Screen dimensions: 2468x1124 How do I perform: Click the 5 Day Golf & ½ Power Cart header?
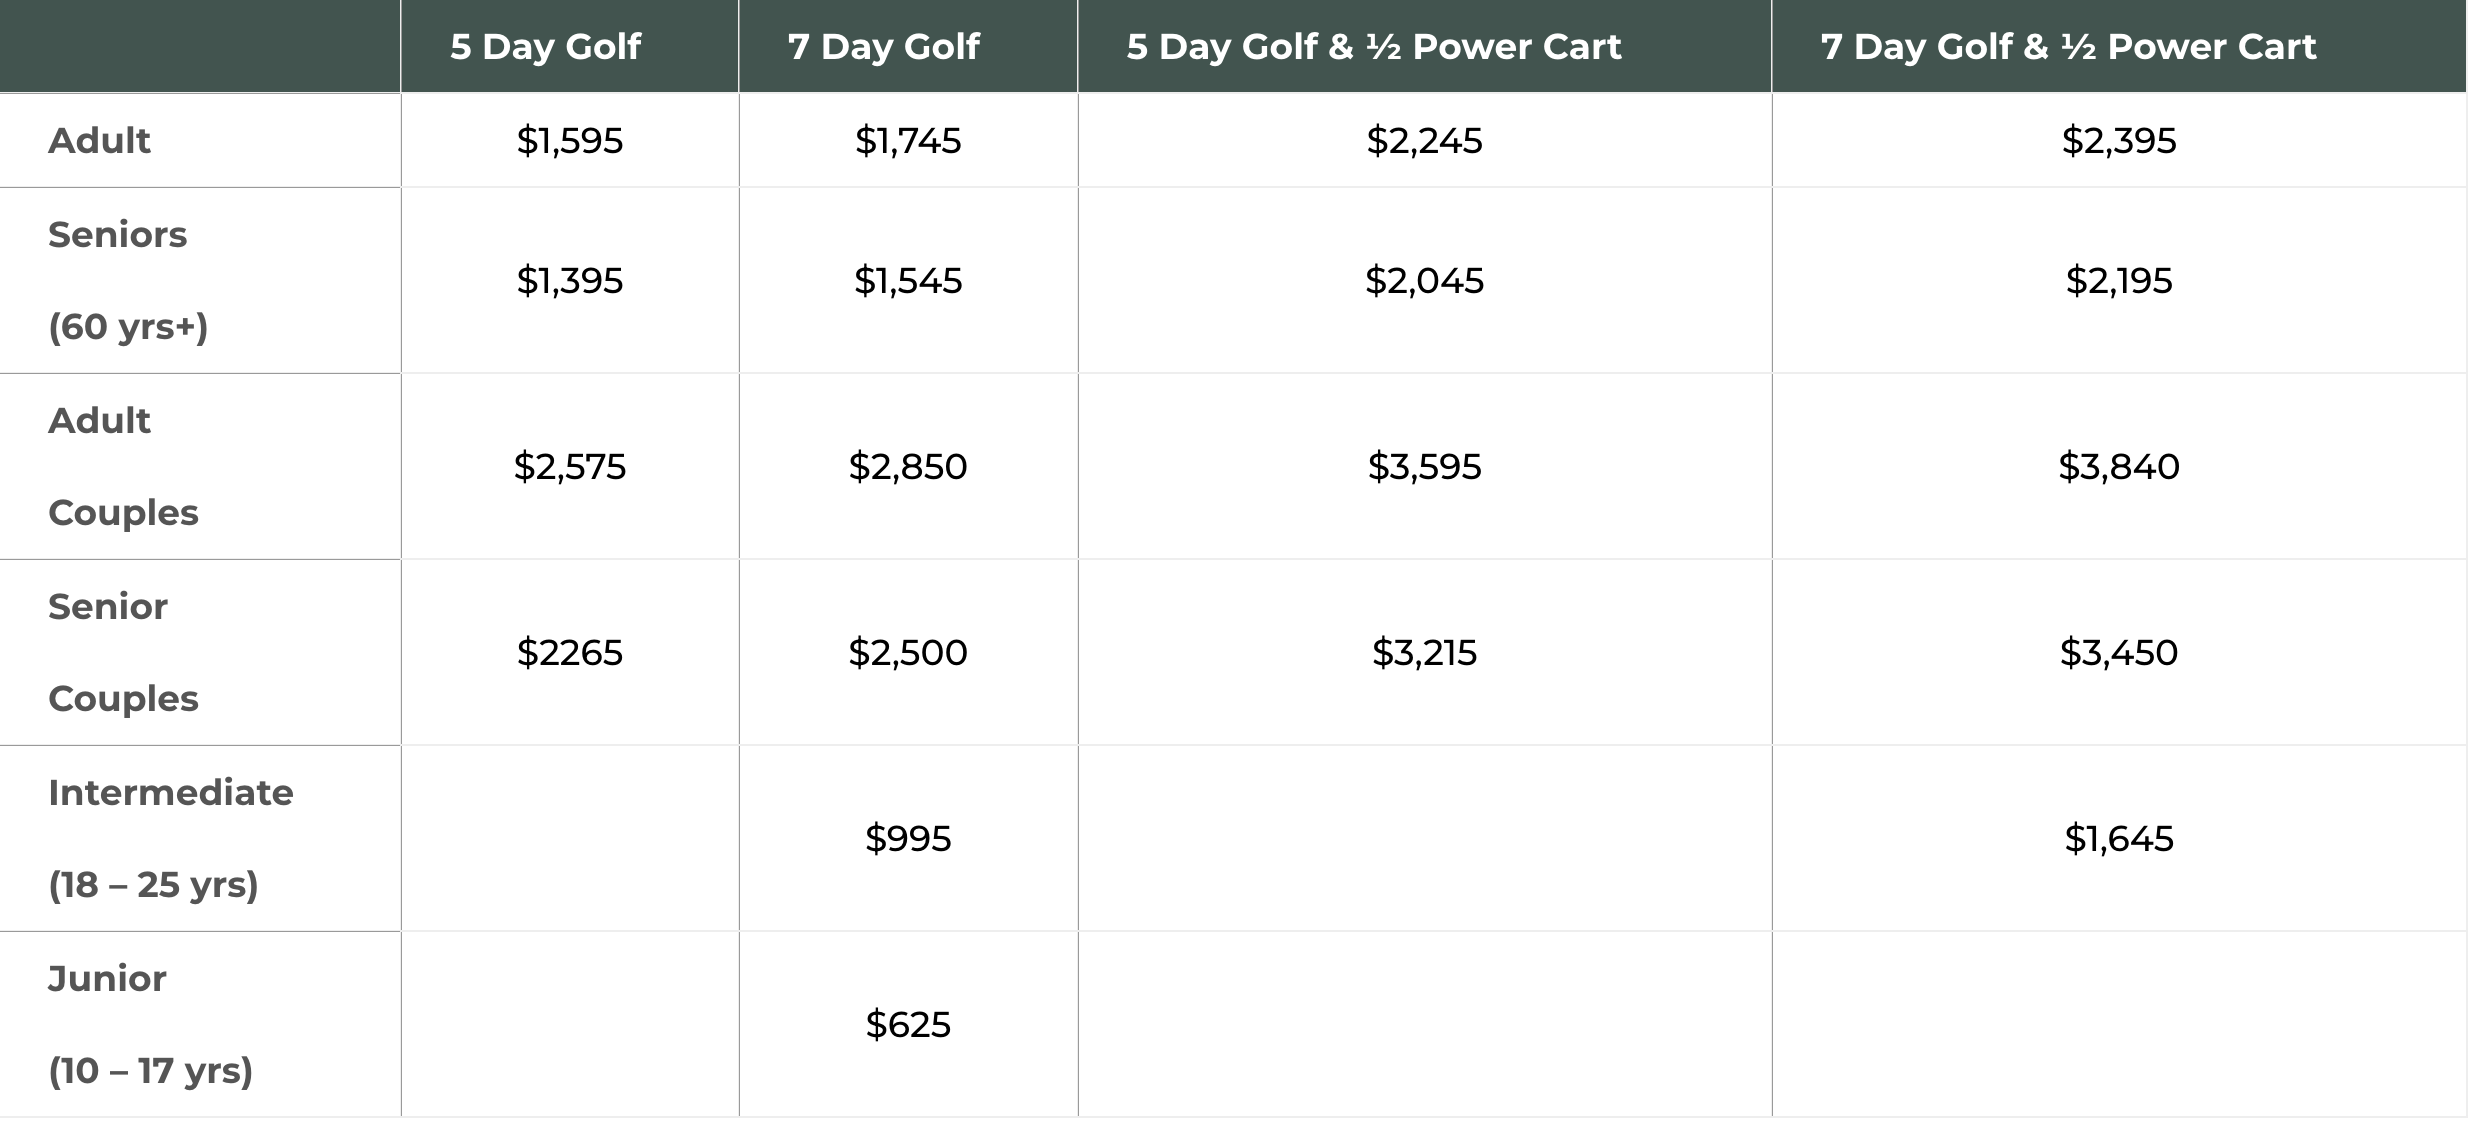pyautogui.click(x=1374, y=47)
